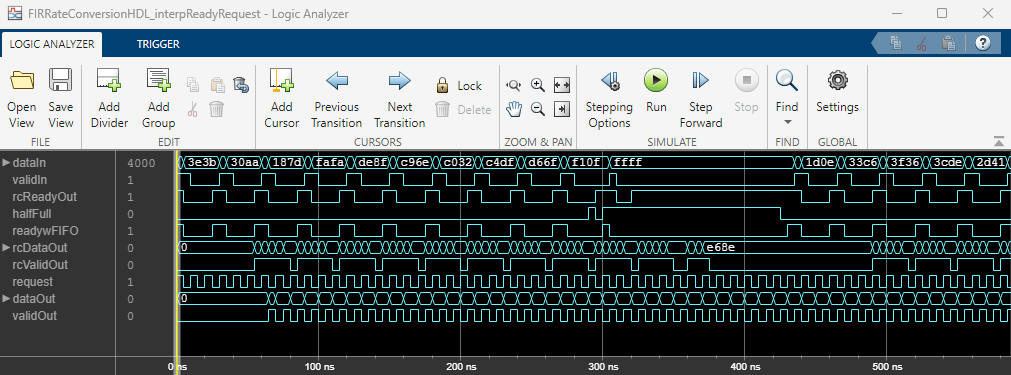Open the Find dropdown arrow
The width and height of the screenshot is (1011, 375).
[787, 122]
